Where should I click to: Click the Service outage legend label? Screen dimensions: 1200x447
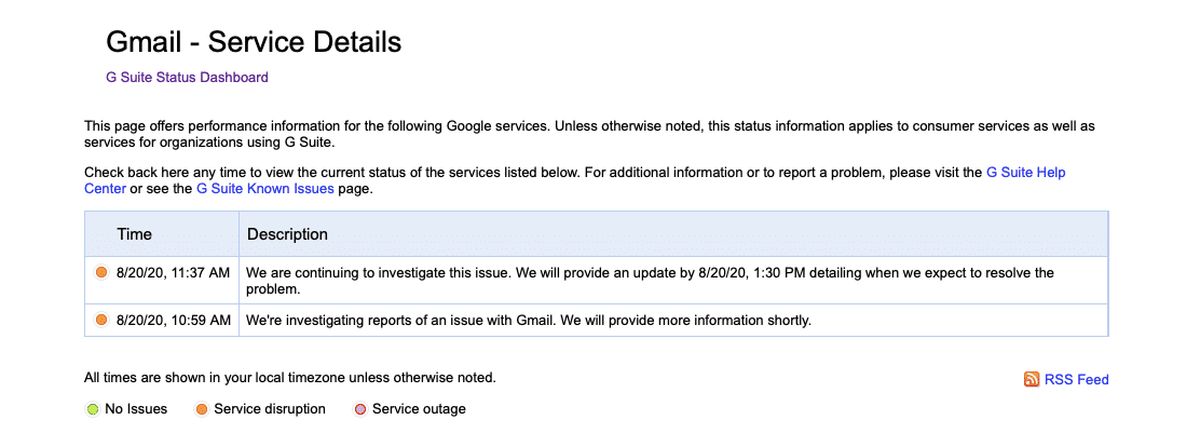click(419, 409)
